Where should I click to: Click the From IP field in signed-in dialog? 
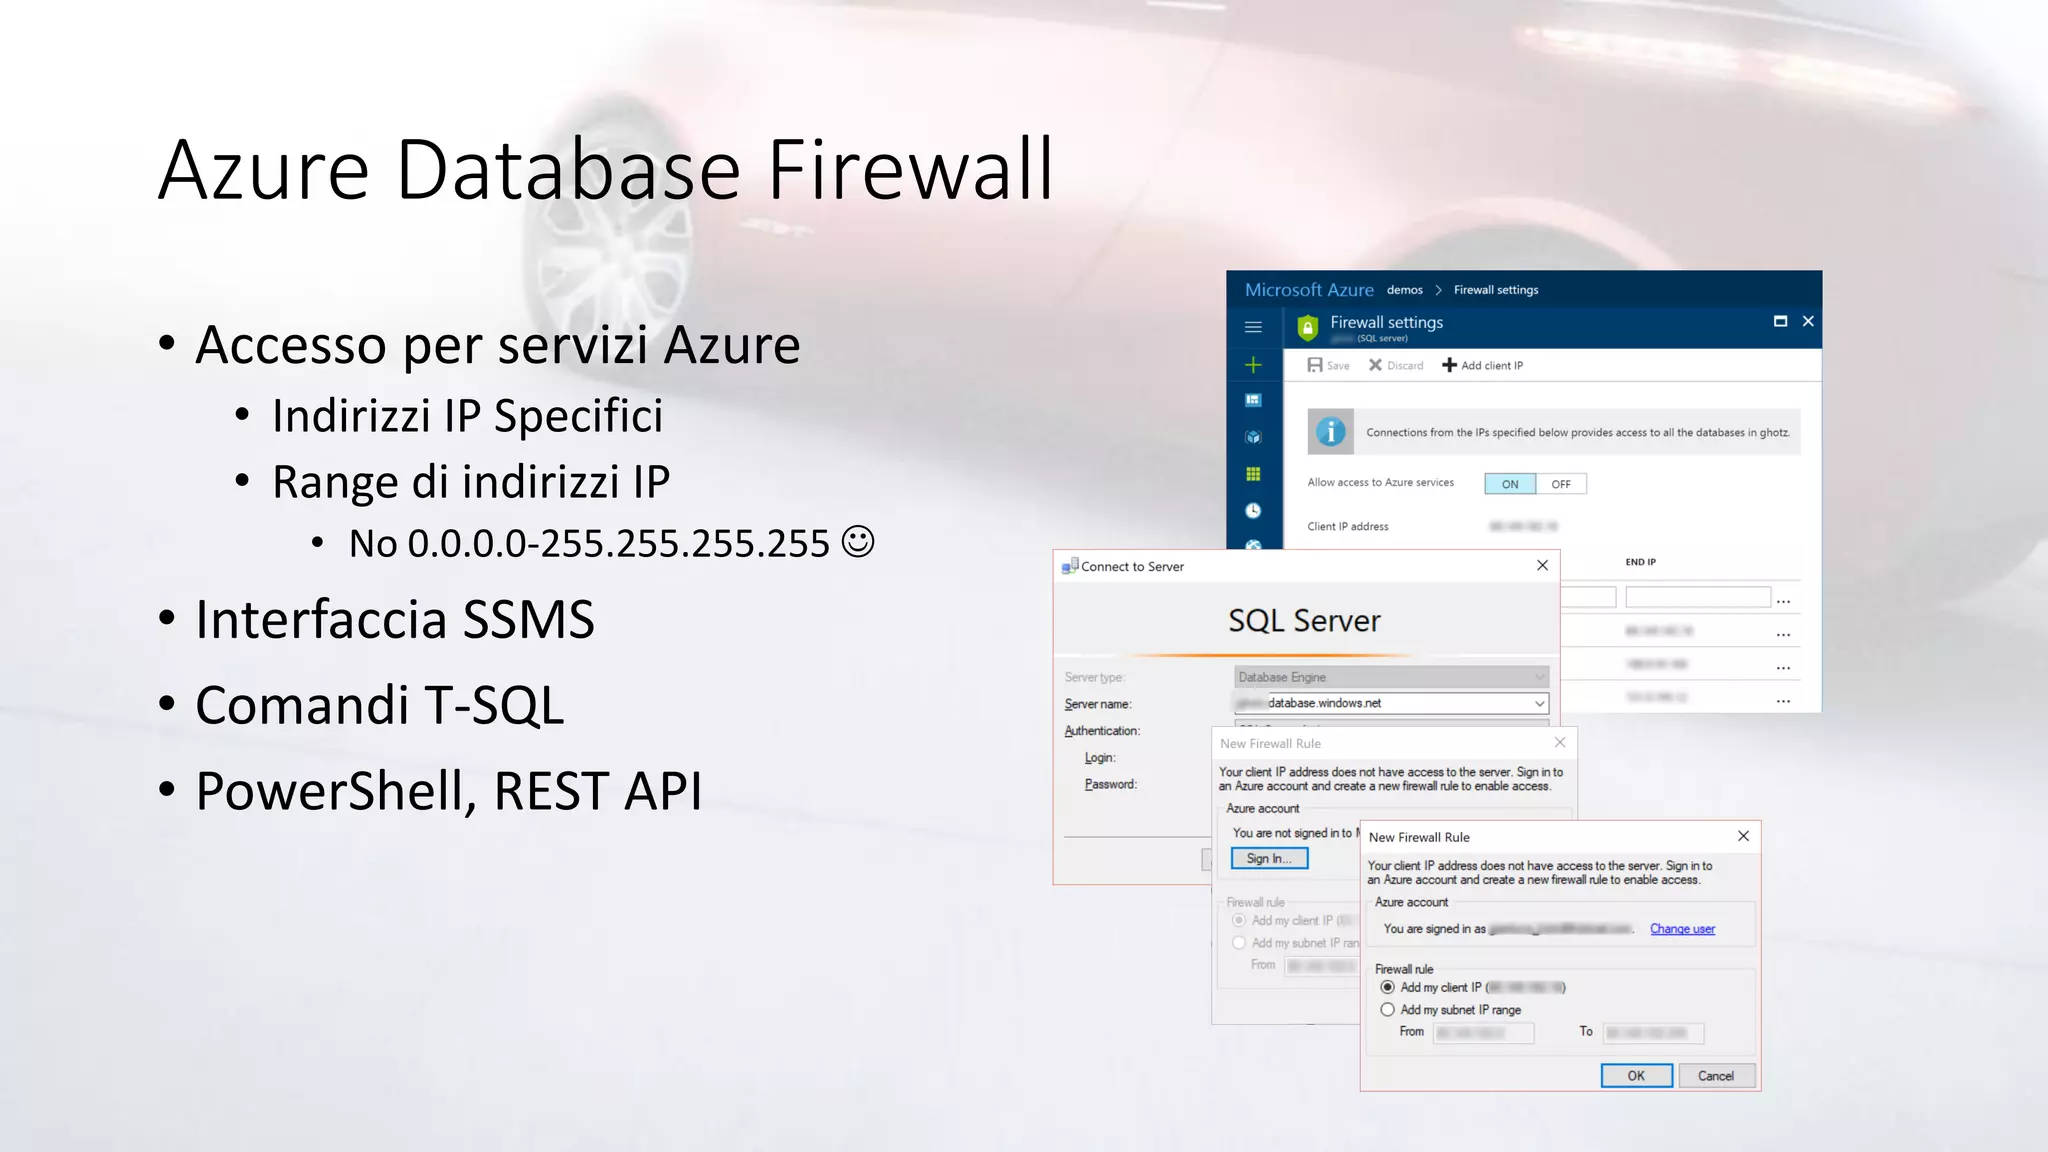pos(1483,1033)
